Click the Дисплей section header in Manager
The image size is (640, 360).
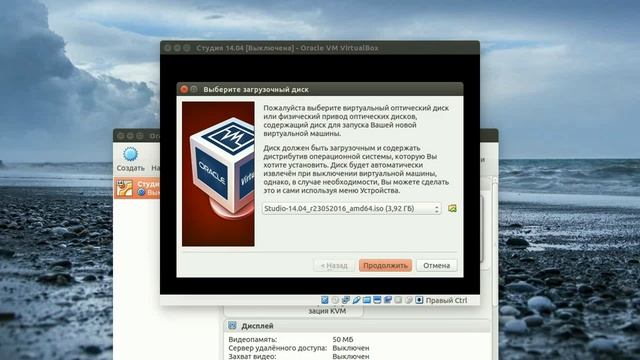(357, 326)
